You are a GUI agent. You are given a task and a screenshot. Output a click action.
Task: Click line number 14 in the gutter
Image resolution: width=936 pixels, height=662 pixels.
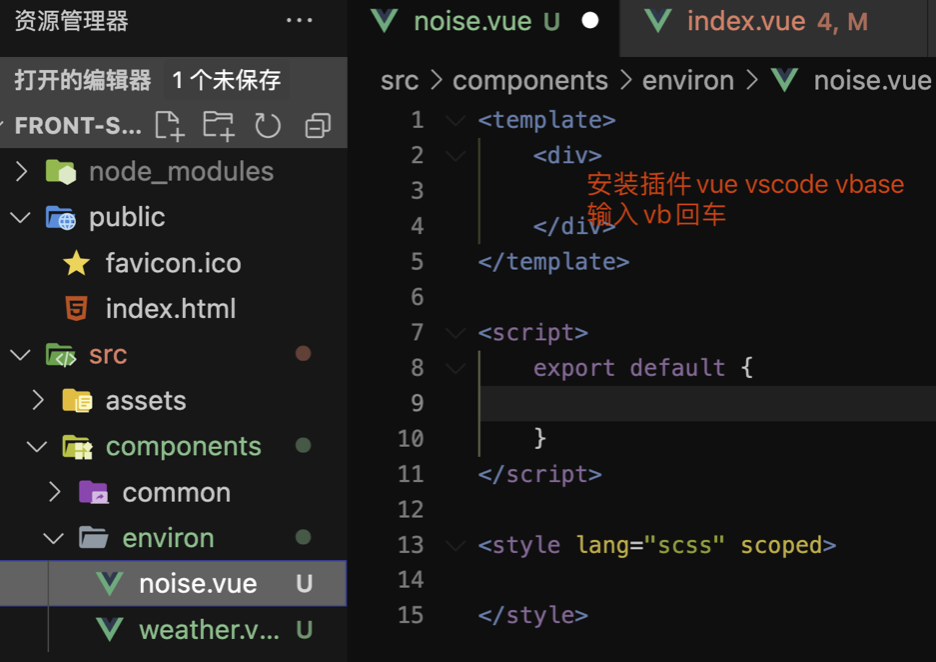pos(411,580)
